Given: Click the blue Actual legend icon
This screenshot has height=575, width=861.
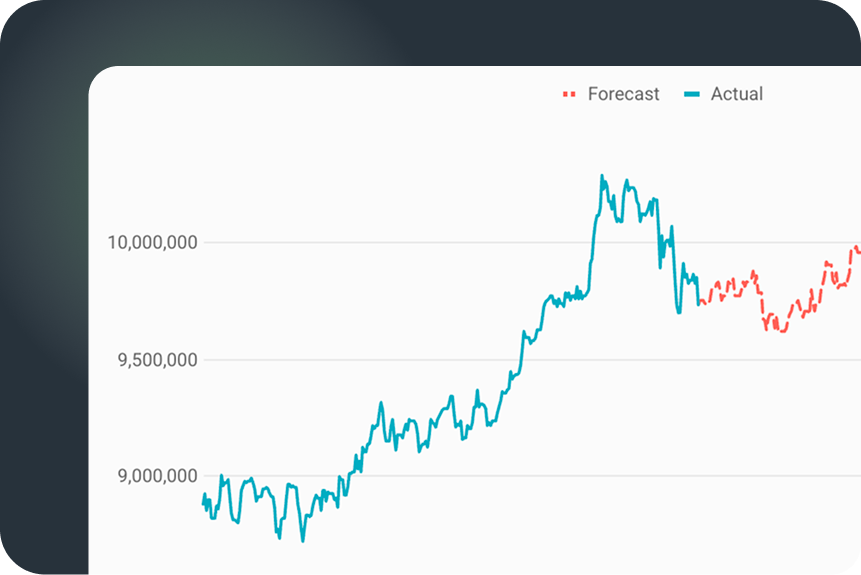Looking at the screenshot, I should [692, 94].
